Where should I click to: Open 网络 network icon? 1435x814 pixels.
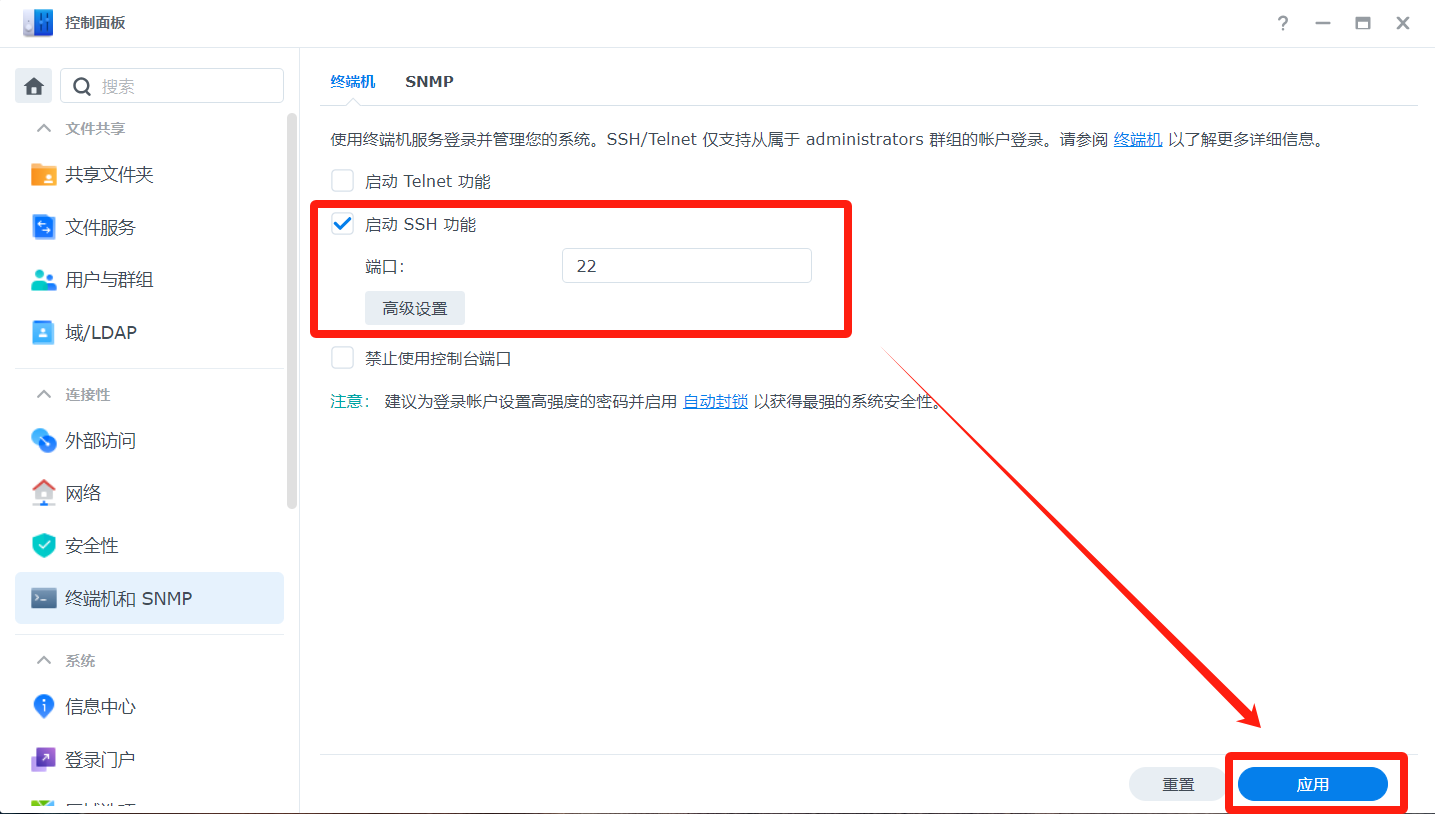43,493
